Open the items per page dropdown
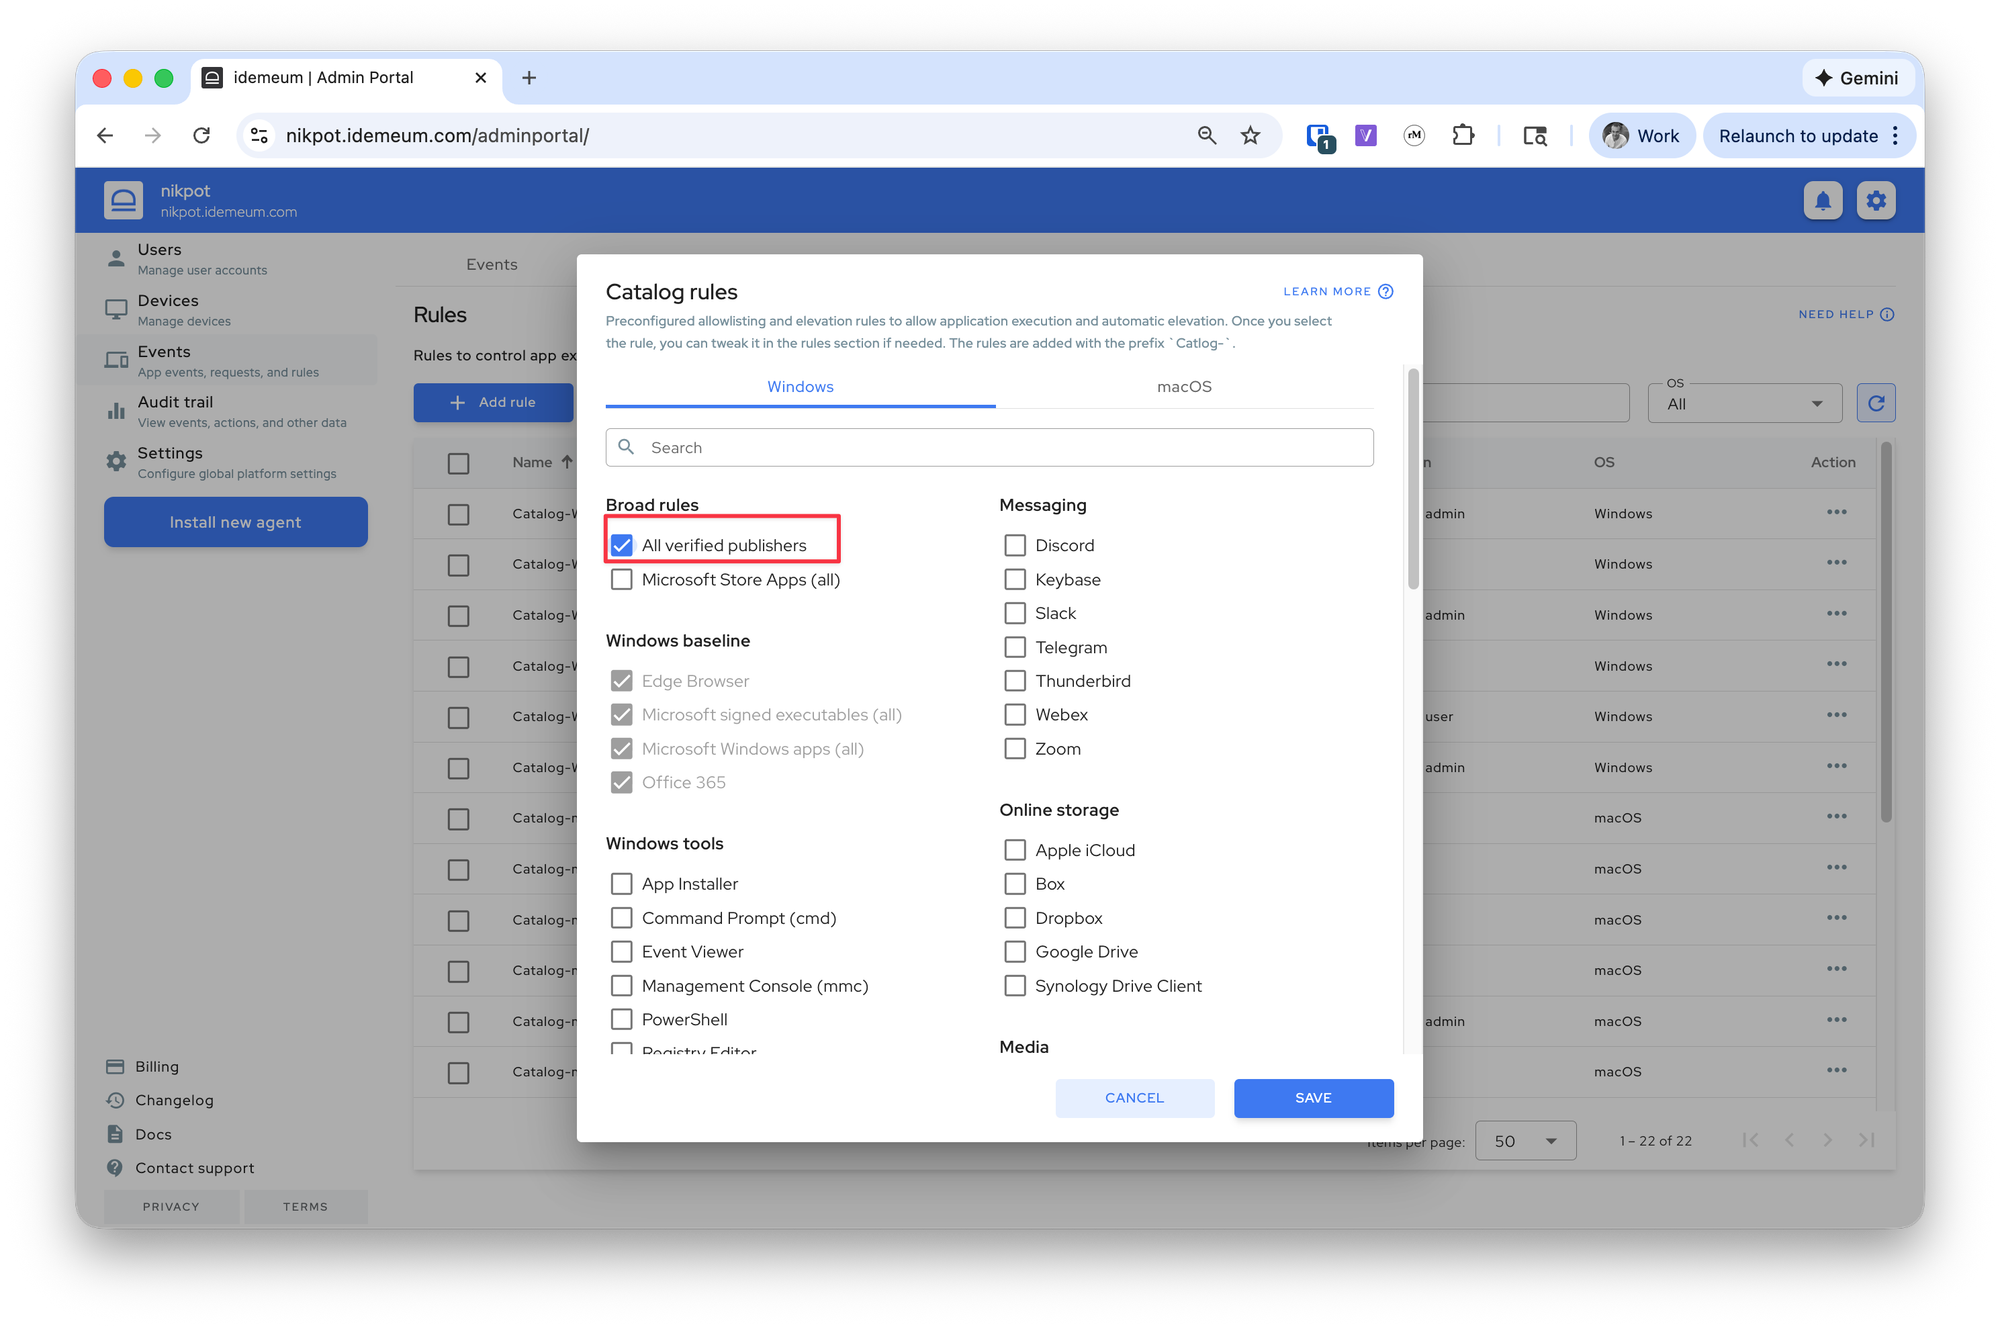The width and height of the screenshot is (2000, 1328). pyautogui.click(x=1525, y=1141)
